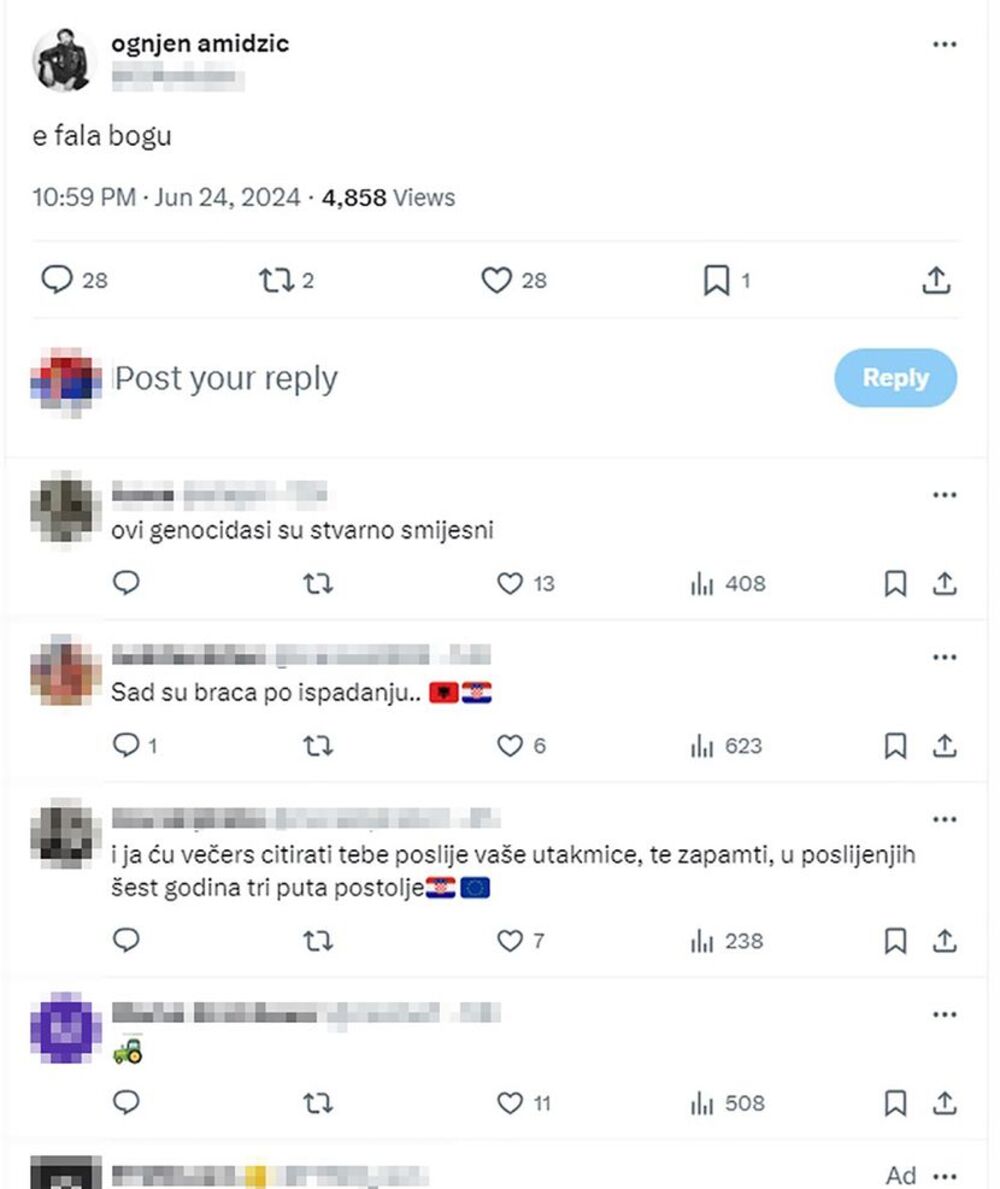Click the Post your reply field
The image size is (1000, 1189).
pyautogui.click(x=226, y=378)
